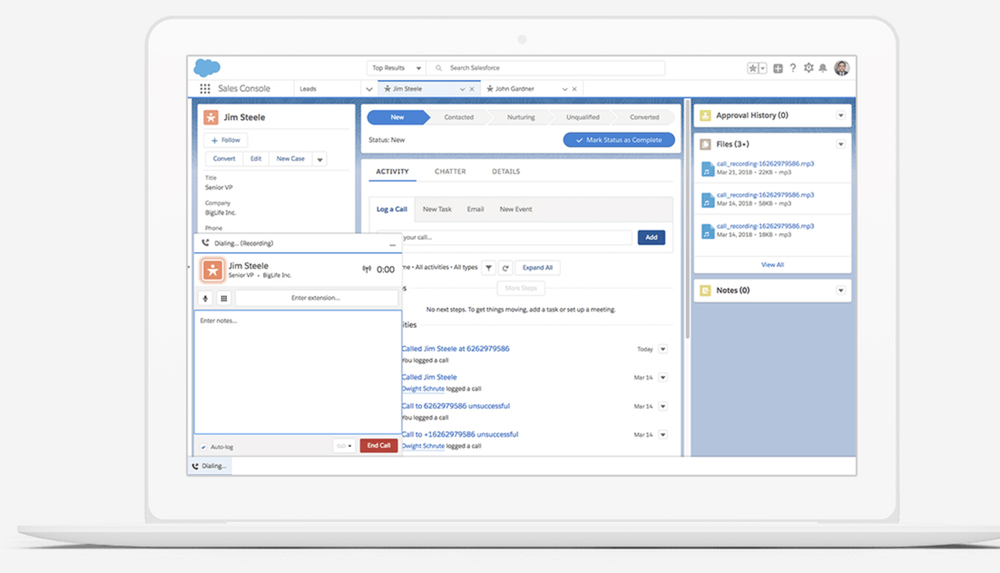
Task: Open the Approval History panel menu
Action: tap(841, 115)
